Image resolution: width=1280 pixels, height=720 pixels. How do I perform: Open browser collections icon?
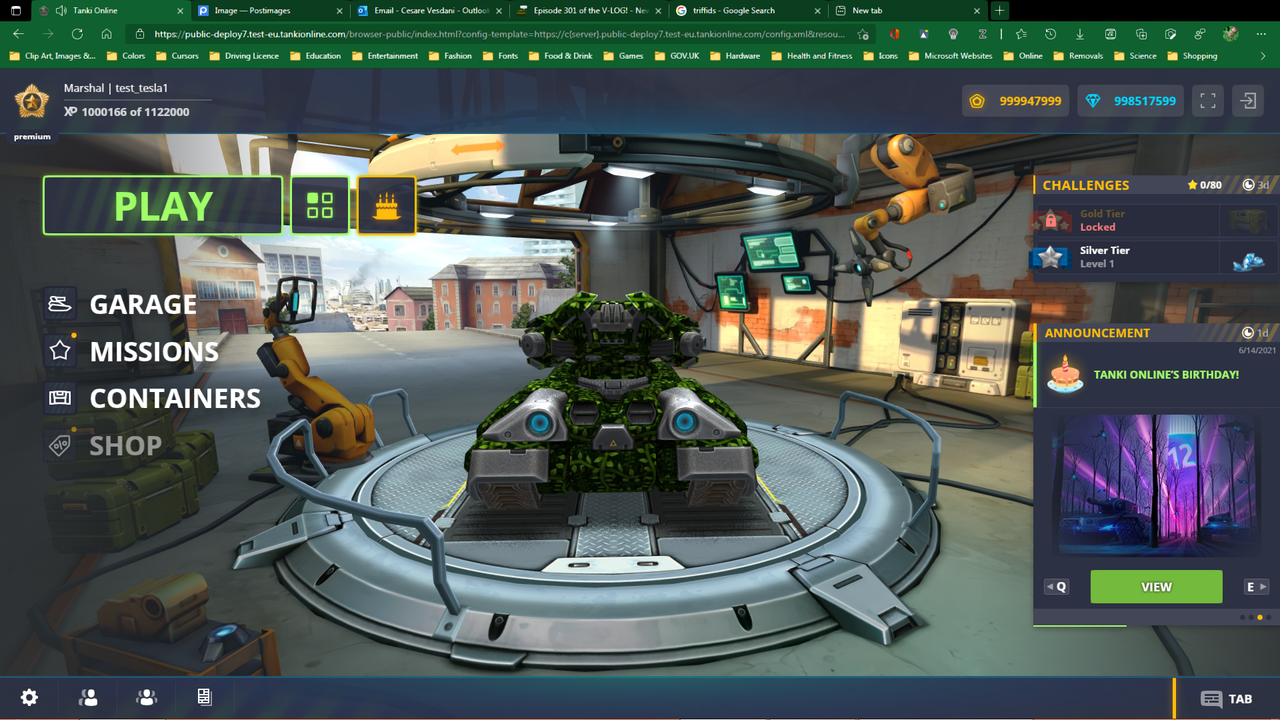click(x=1141, y=34)
